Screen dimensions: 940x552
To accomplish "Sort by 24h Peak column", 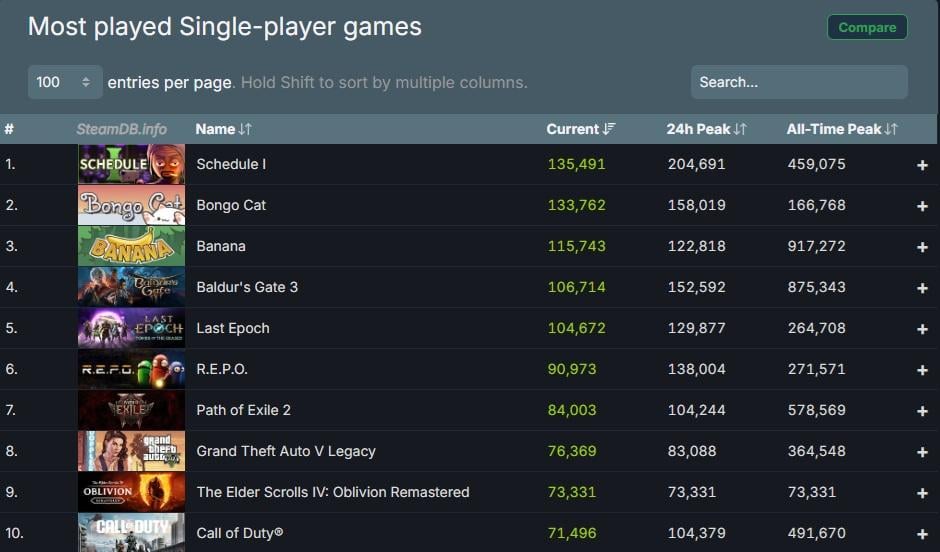I will click(706, 129).
